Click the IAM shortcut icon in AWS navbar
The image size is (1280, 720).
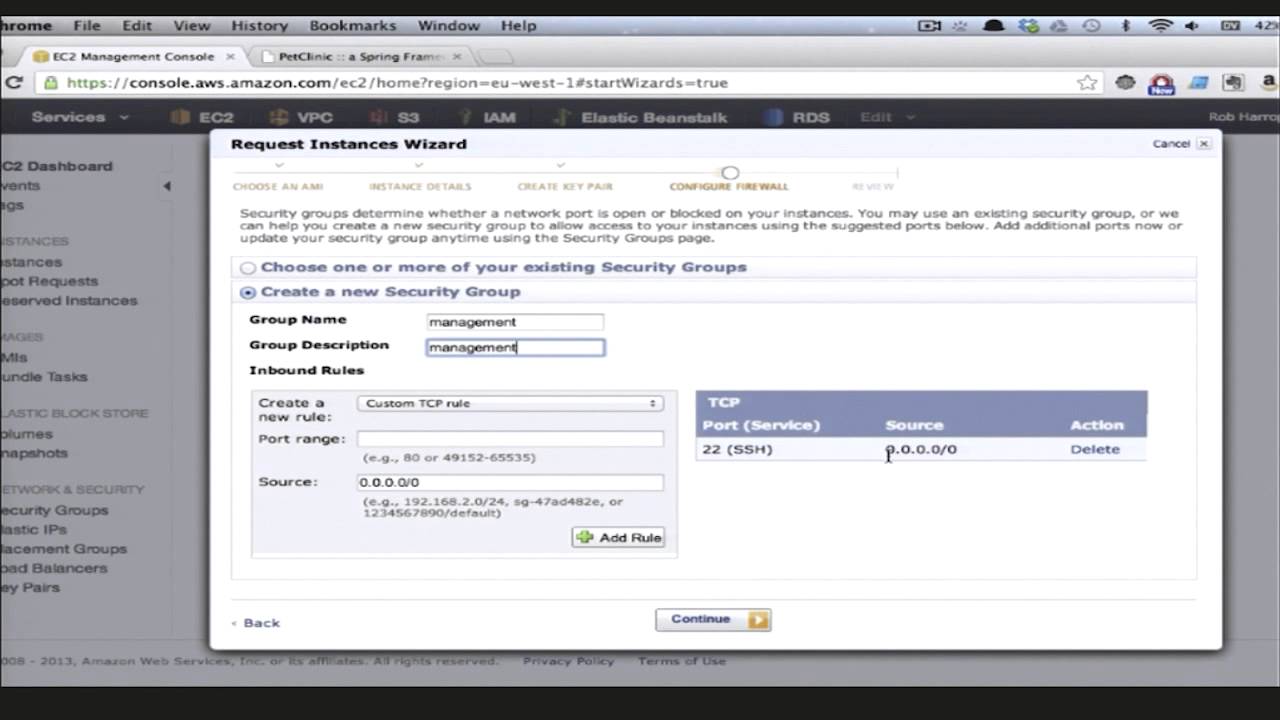coord(465,117)
